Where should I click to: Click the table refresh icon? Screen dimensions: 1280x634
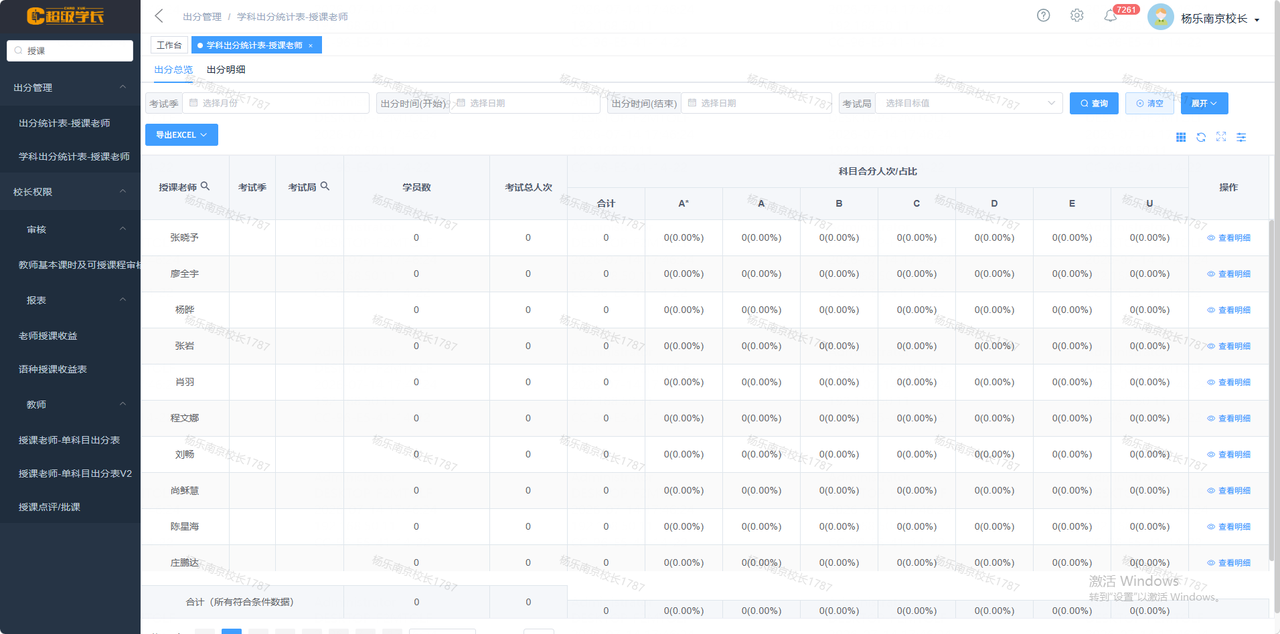pyautogui.click(x=1201, y=137)
